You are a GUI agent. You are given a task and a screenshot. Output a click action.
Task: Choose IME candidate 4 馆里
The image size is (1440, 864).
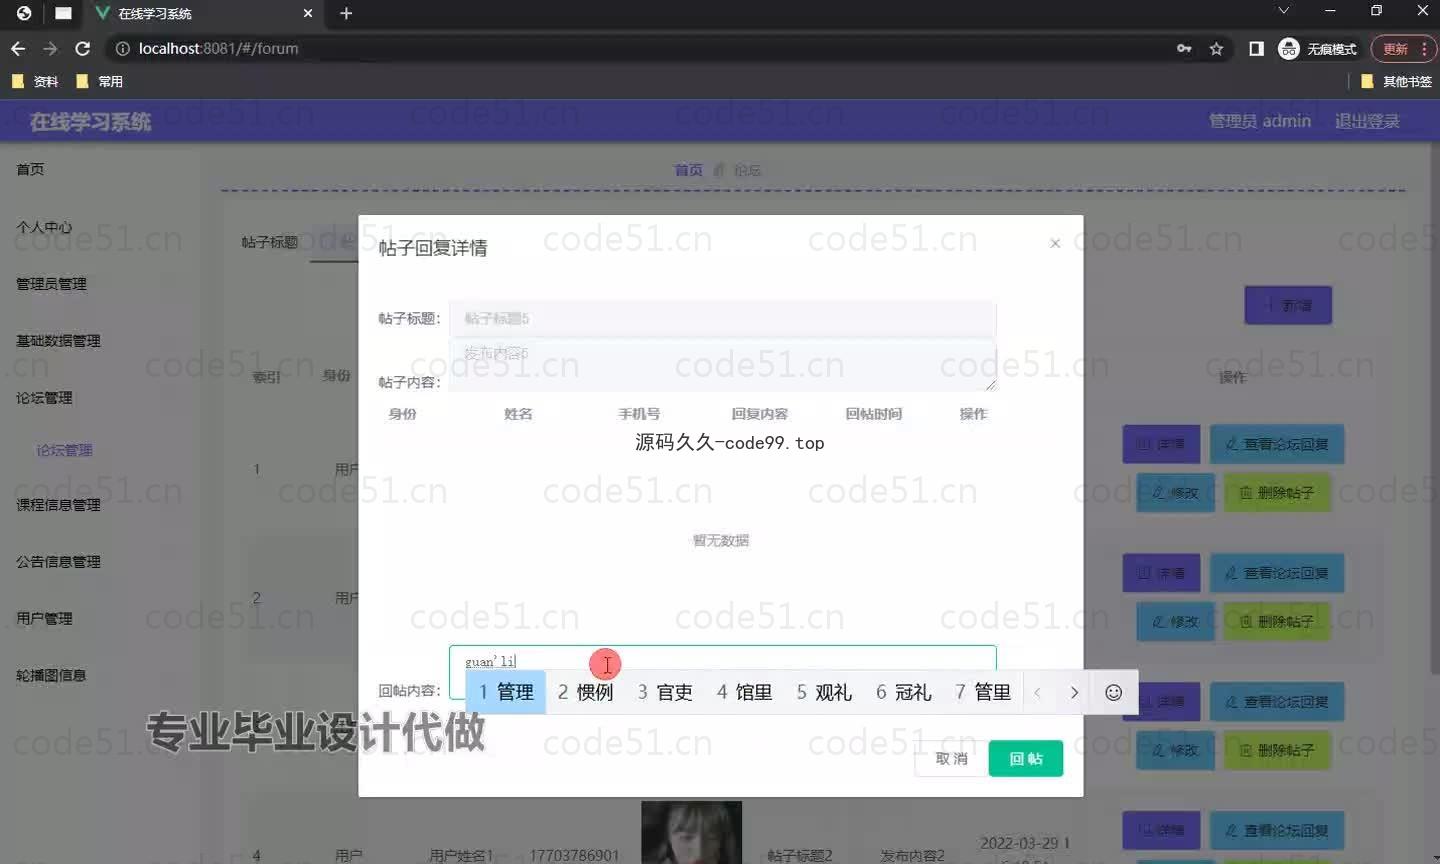click(x=745, y=692)
